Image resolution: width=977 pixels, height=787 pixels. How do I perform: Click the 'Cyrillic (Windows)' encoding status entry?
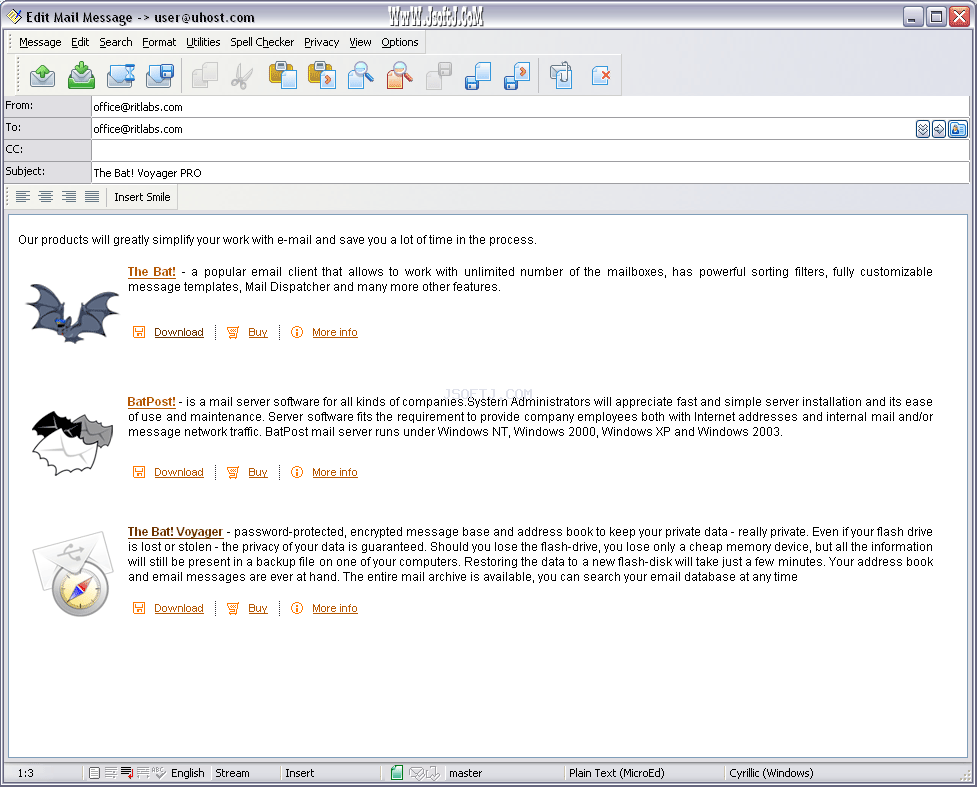pos(771,773)
